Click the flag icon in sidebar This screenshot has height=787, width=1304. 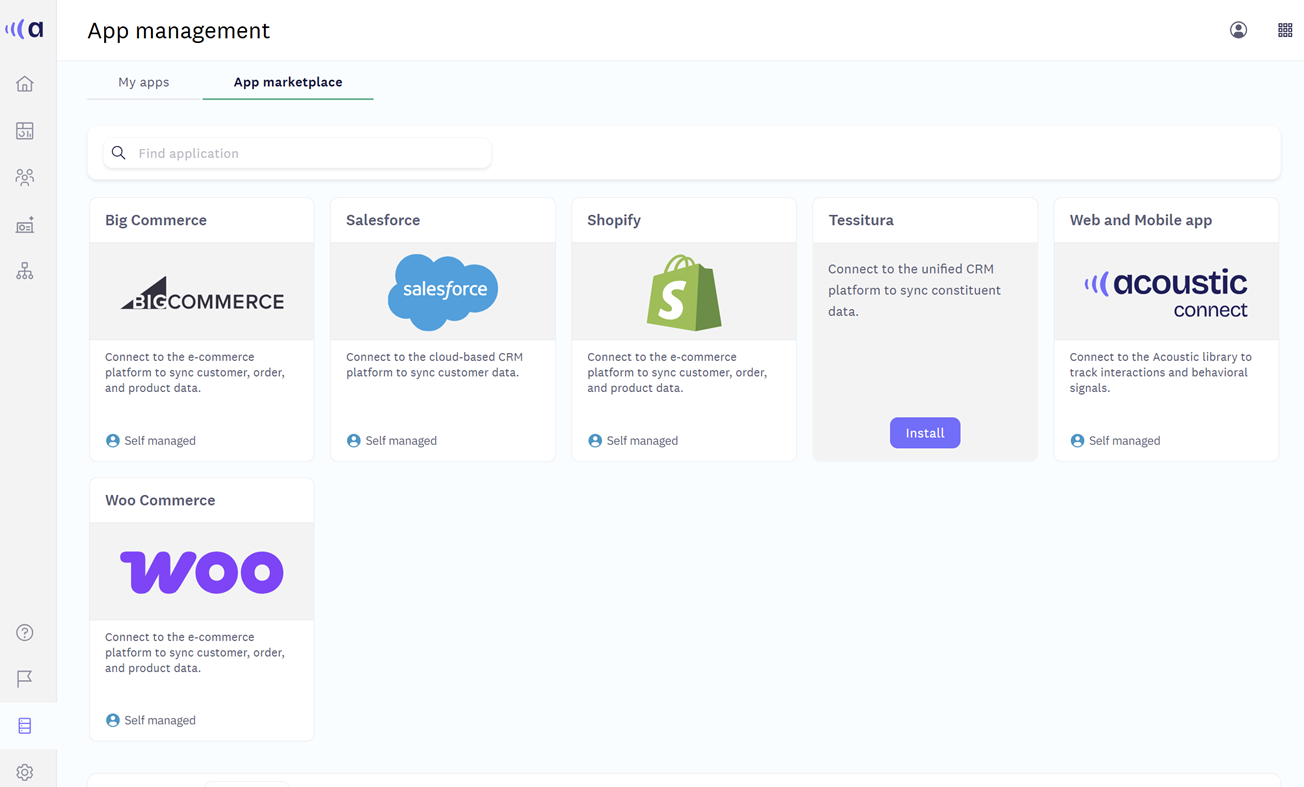(x=25, y=679)
